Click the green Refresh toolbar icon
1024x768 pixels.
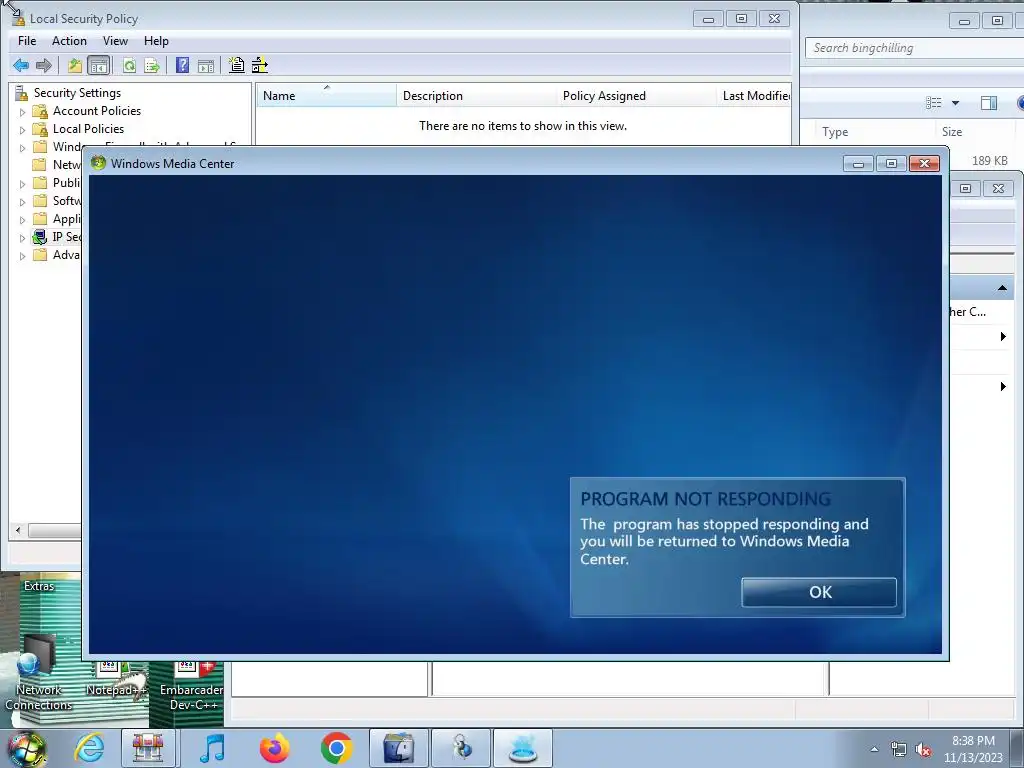[129, 65]
